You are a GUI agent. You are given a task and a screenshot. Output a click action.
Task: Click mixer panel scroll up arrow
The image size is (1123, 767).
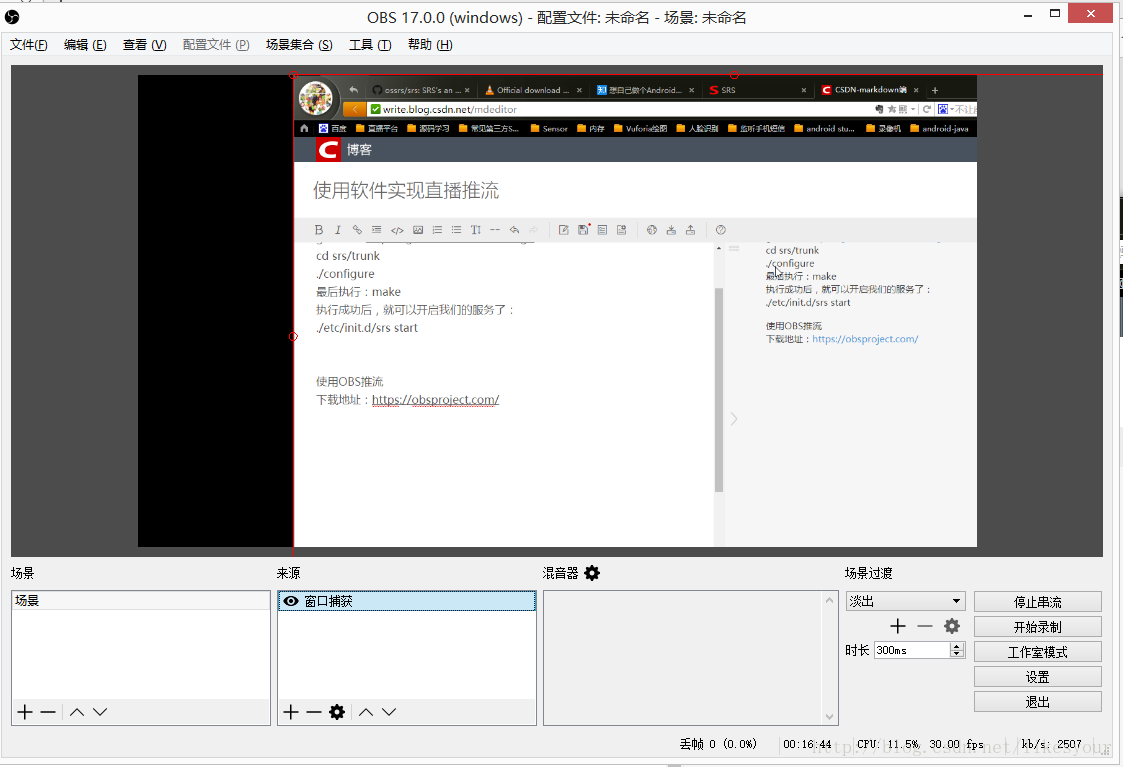(829, 600)
